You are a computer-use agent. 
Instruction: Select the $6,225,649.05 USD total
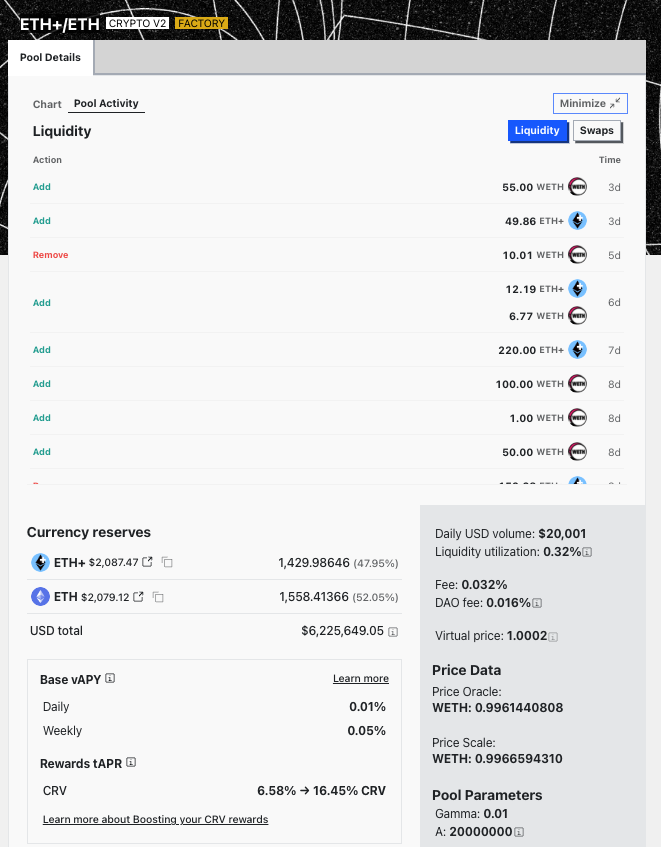pyautogui.click(x=342, y=631)
